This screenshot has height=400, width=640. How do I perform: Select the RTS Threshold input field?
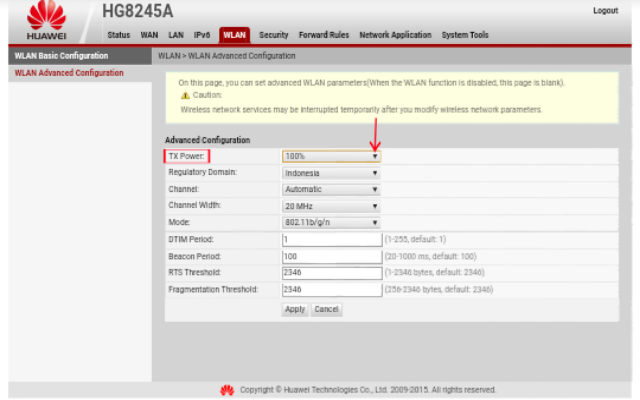[332, 273]
